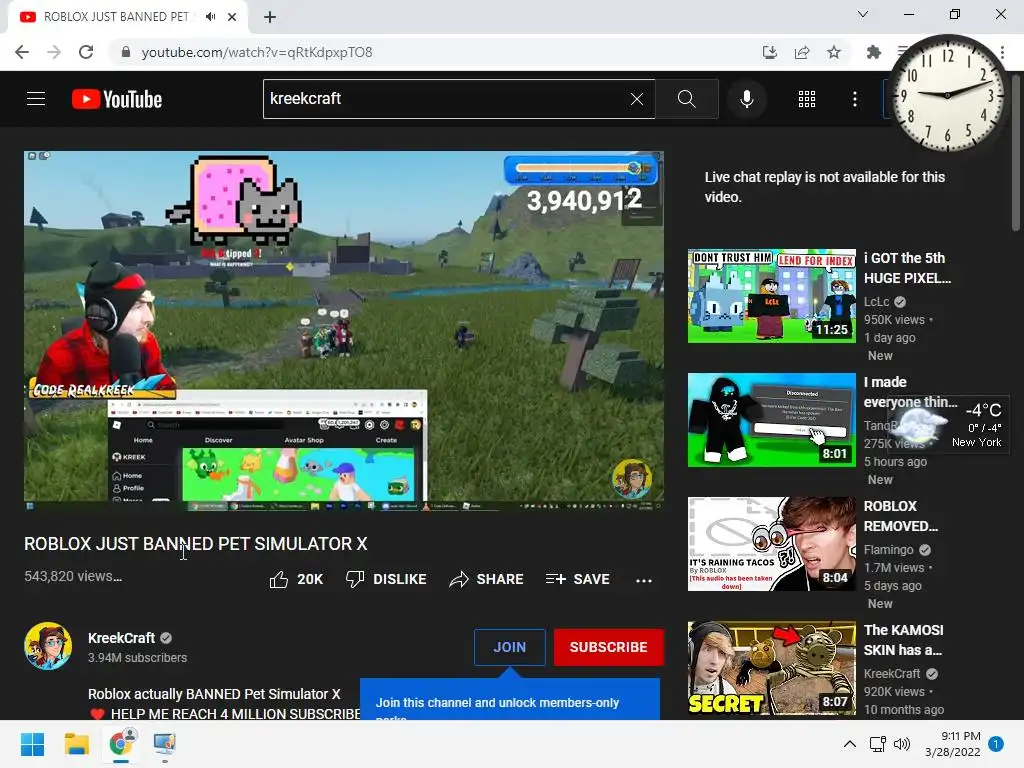Open notification center badge

tap(995, 744)
